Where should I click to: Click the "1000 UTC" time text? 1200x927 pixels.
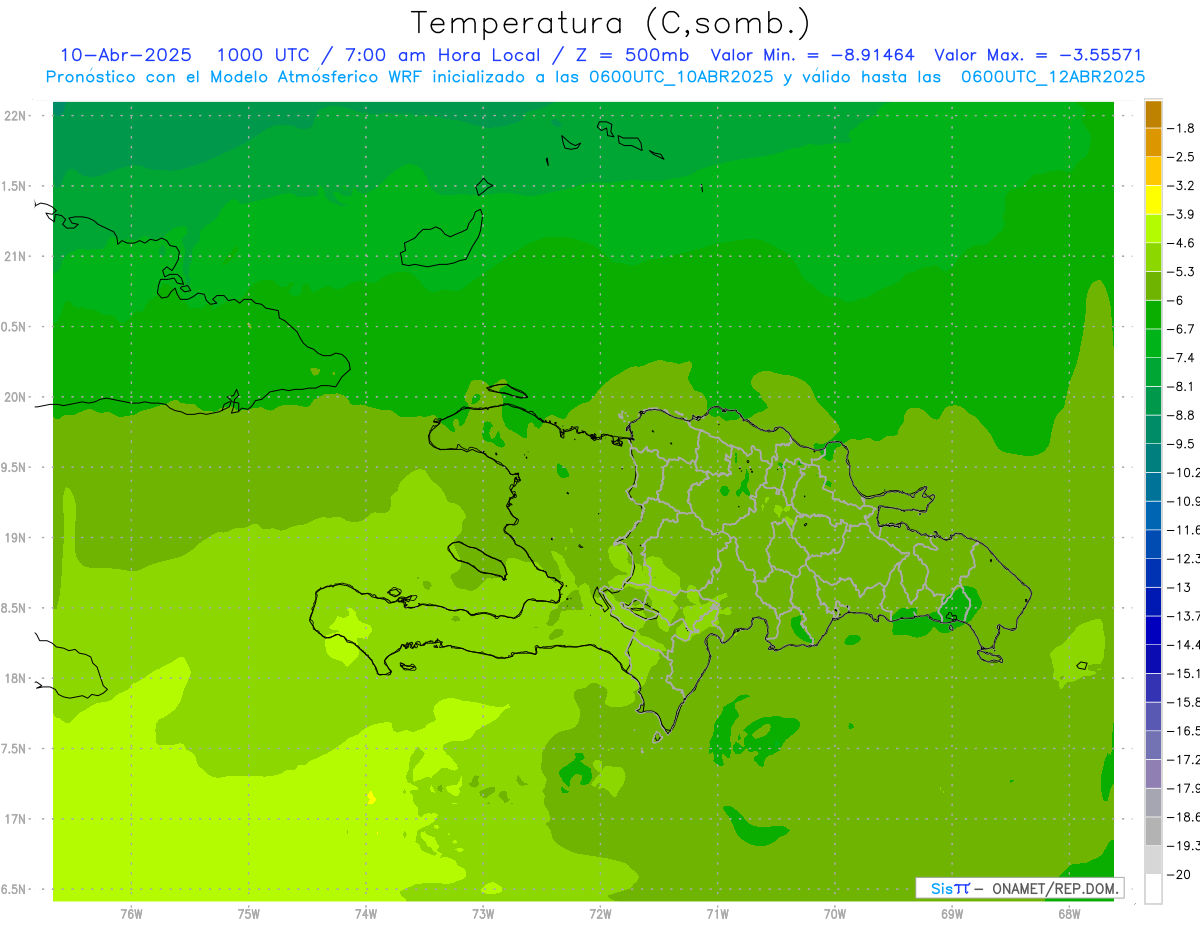[262, 56]
